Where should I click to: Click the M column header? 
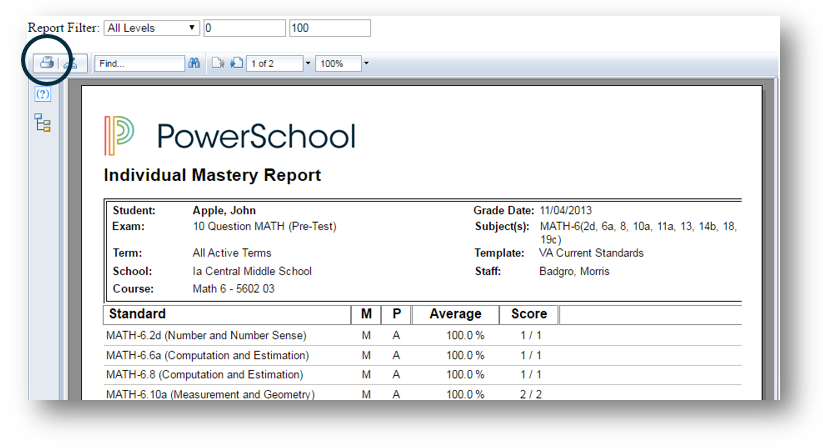[366, 314]
